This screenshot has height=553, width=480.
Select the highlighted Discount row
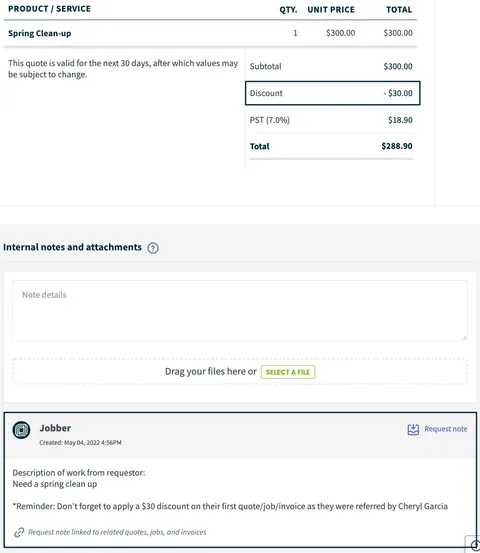click(x=333, y=93)
